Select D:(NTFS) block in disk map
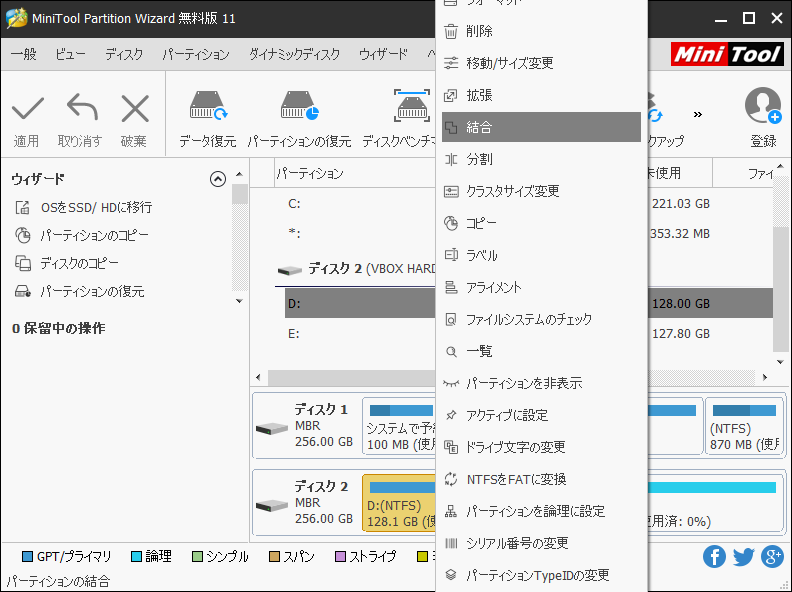 pyautogui.click(x=399, y=503)
